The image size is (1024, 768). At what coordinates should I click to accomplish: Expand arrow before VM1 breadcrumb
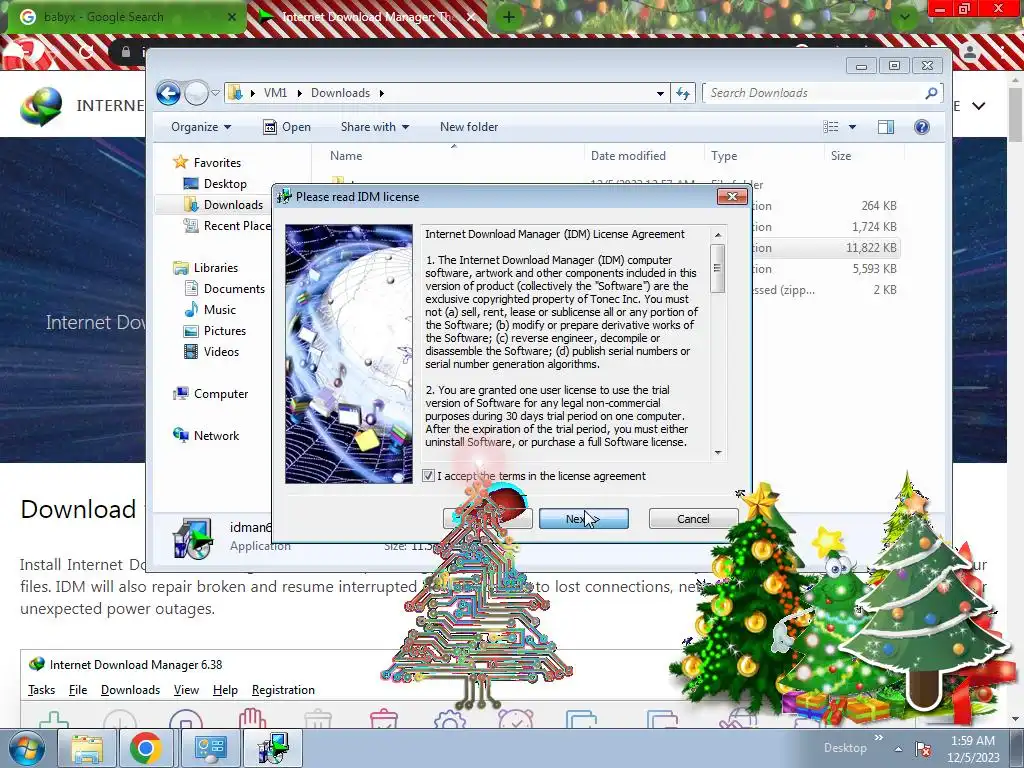(x=253, y=93)
